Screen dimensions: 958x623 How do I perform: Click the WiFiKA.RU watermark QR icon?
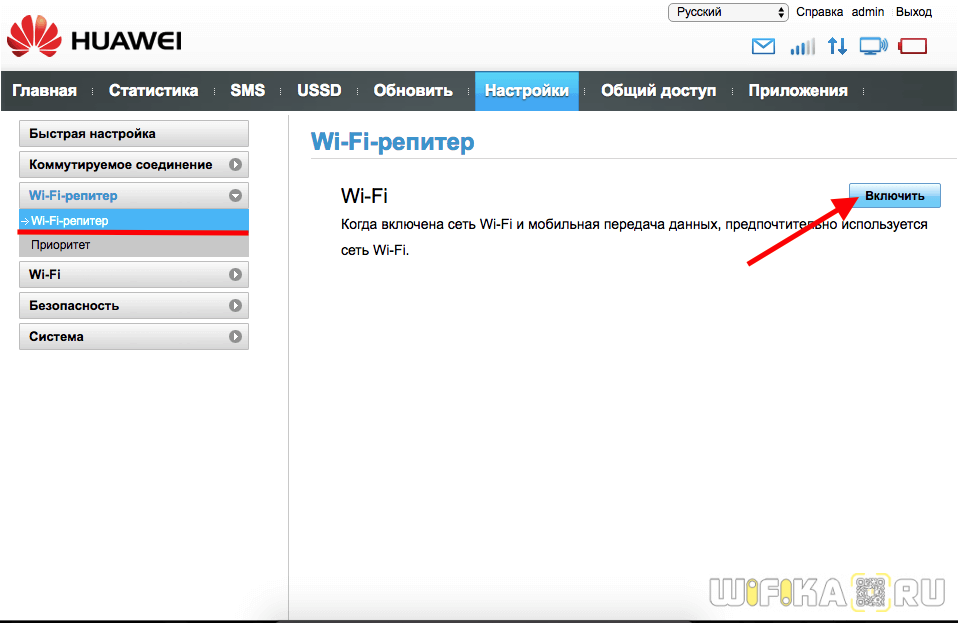pos(871,591)
